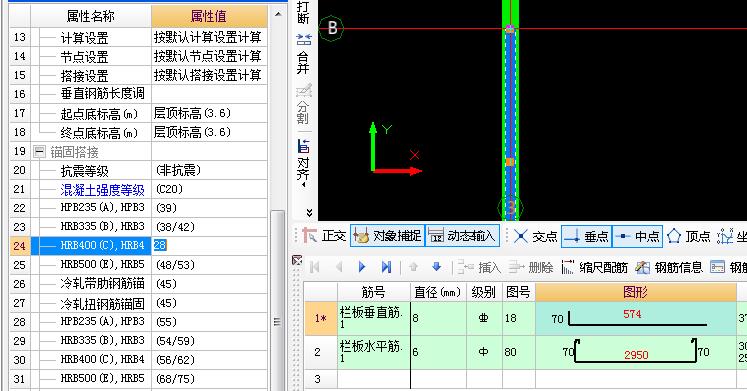The height and width of the screenshot is (391, 747).
Task: Click property panel scrollbar thumb
Action: click(277, 300)
